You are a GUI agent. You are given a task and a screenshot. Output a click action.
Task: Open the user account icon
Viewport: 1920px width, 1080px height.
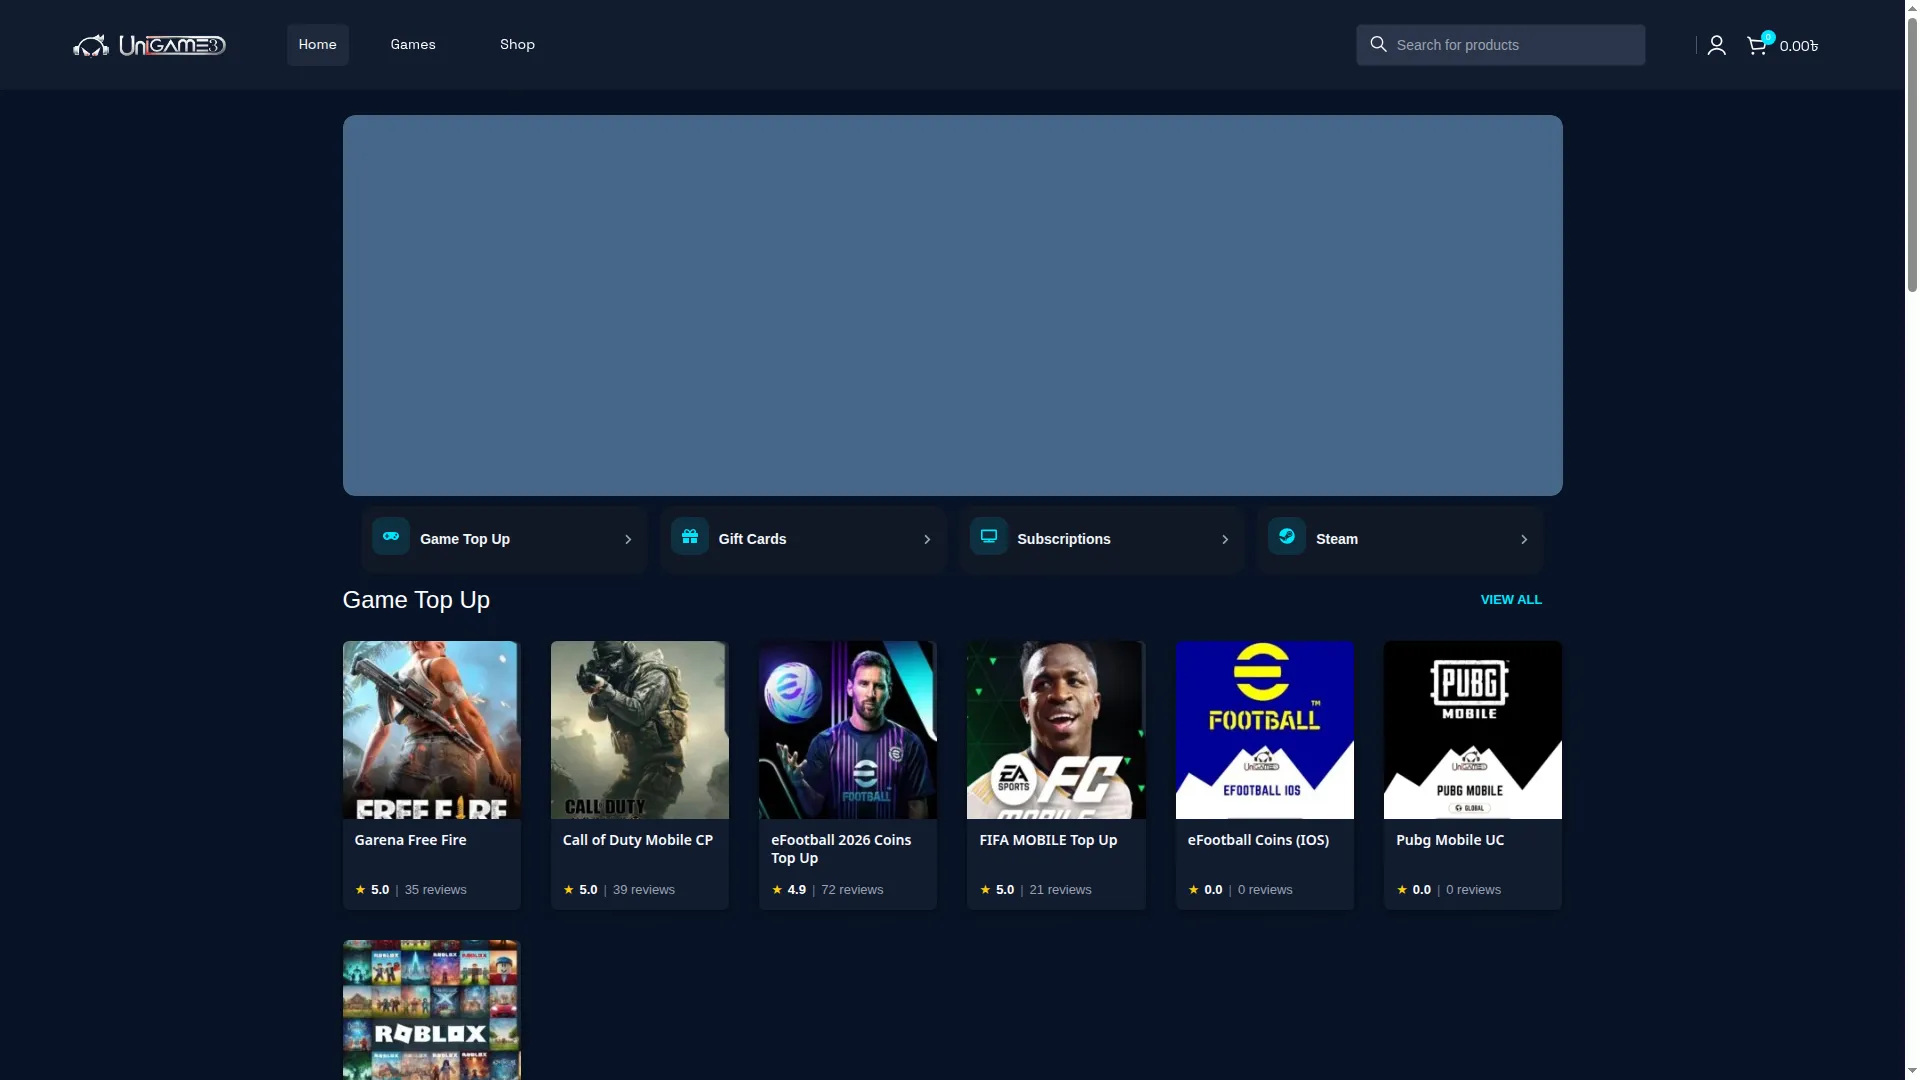tap(1716, 45)
